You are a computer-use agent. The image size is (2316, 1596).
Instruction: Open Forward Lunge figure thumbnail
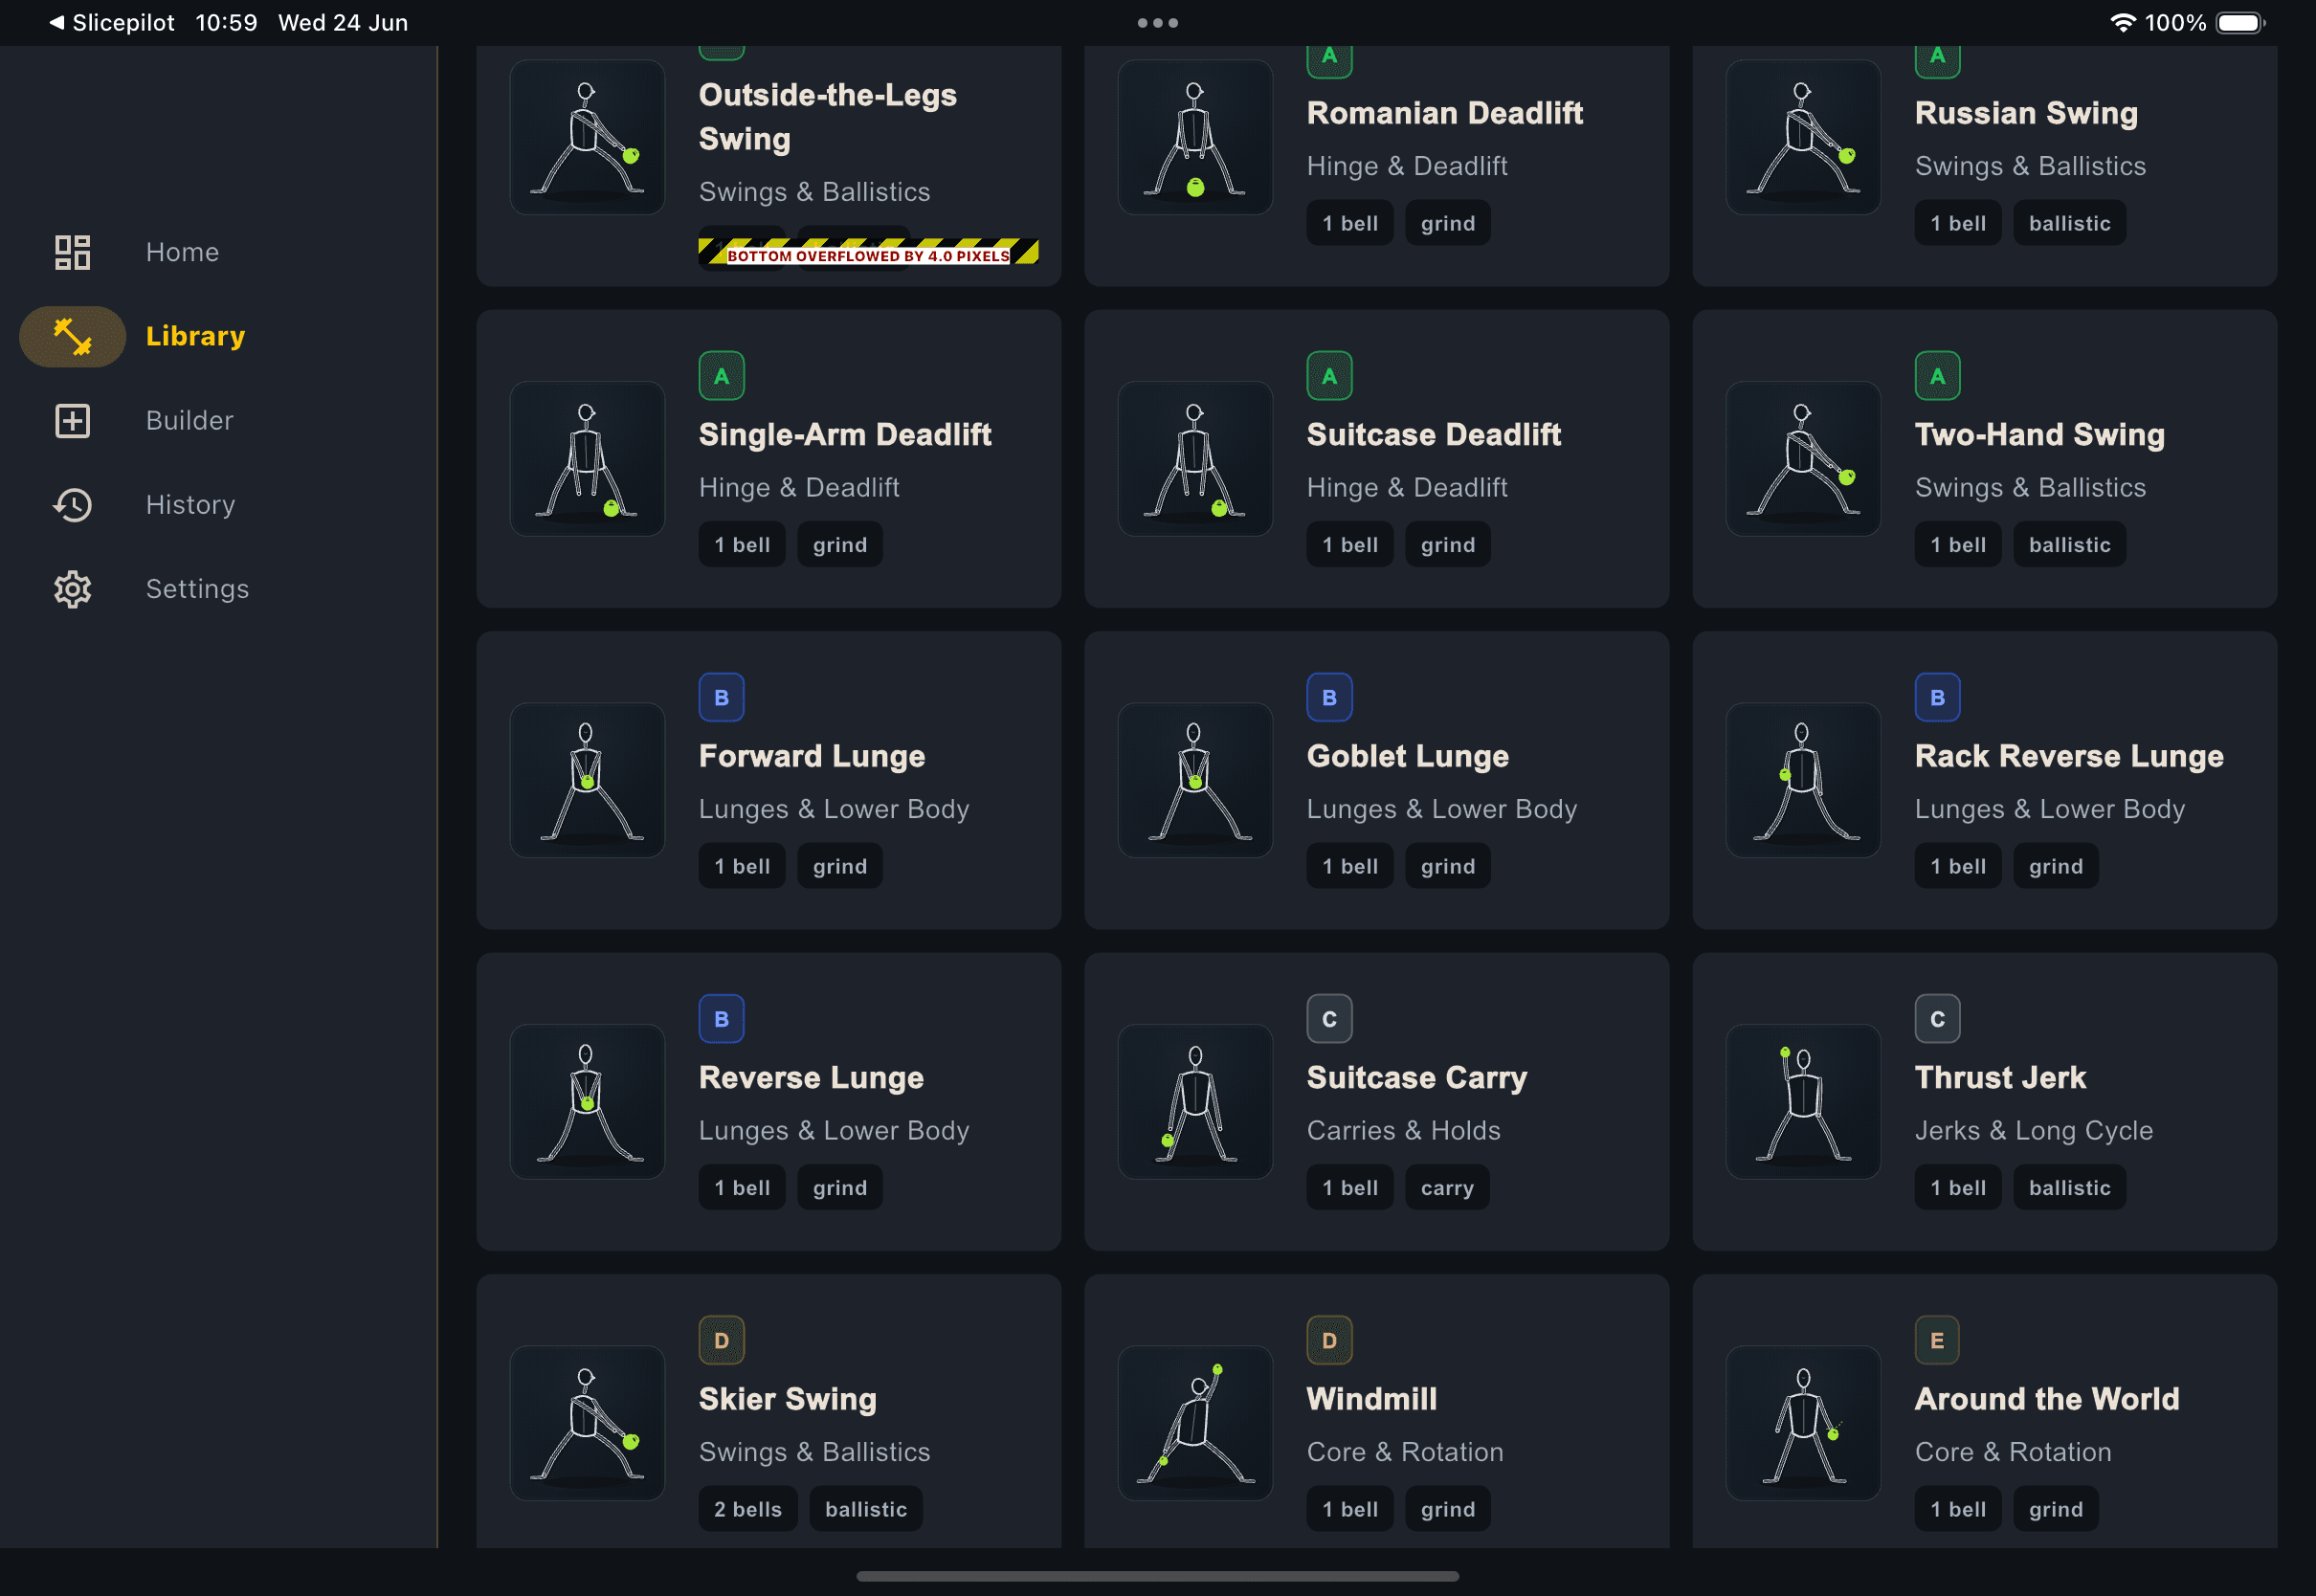(x=587, y=780)
